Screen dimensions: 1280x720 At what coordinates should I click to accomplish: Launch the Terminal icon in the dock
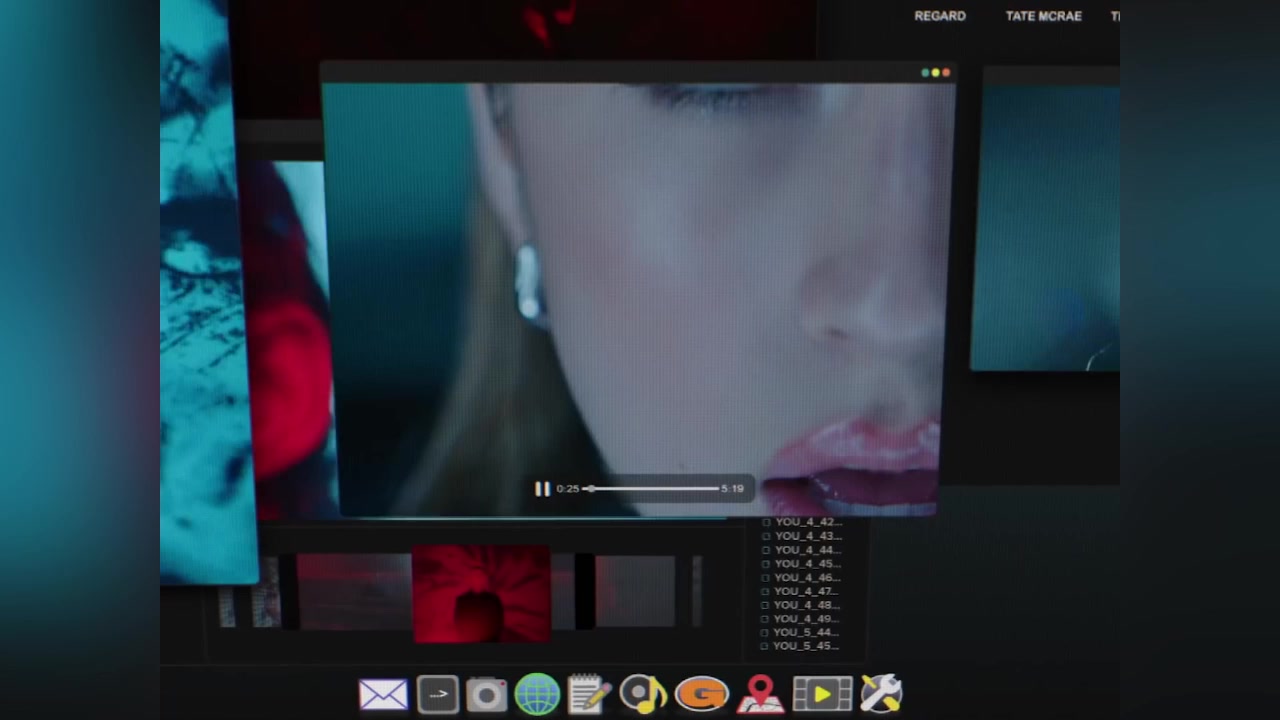(x=438, y=694)
